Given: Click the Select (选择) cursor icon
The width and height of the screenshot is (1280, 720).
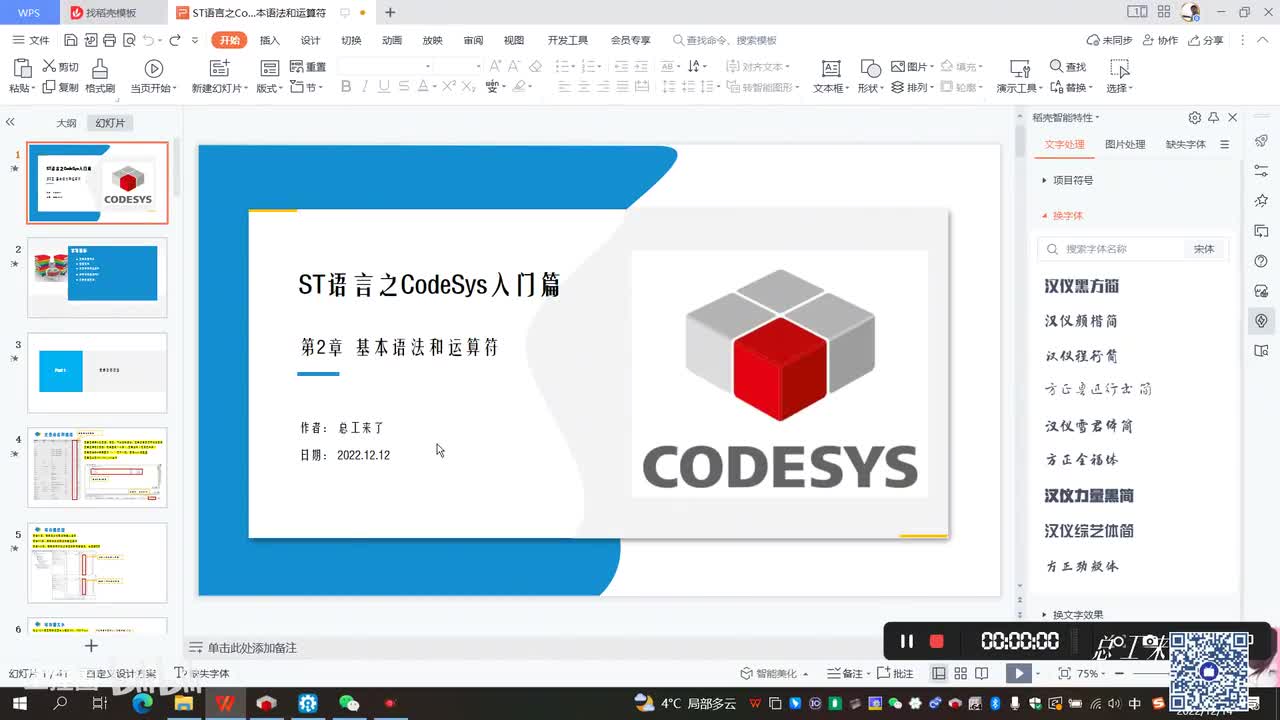Looking at the screenshot, I should coord(1120,68).
